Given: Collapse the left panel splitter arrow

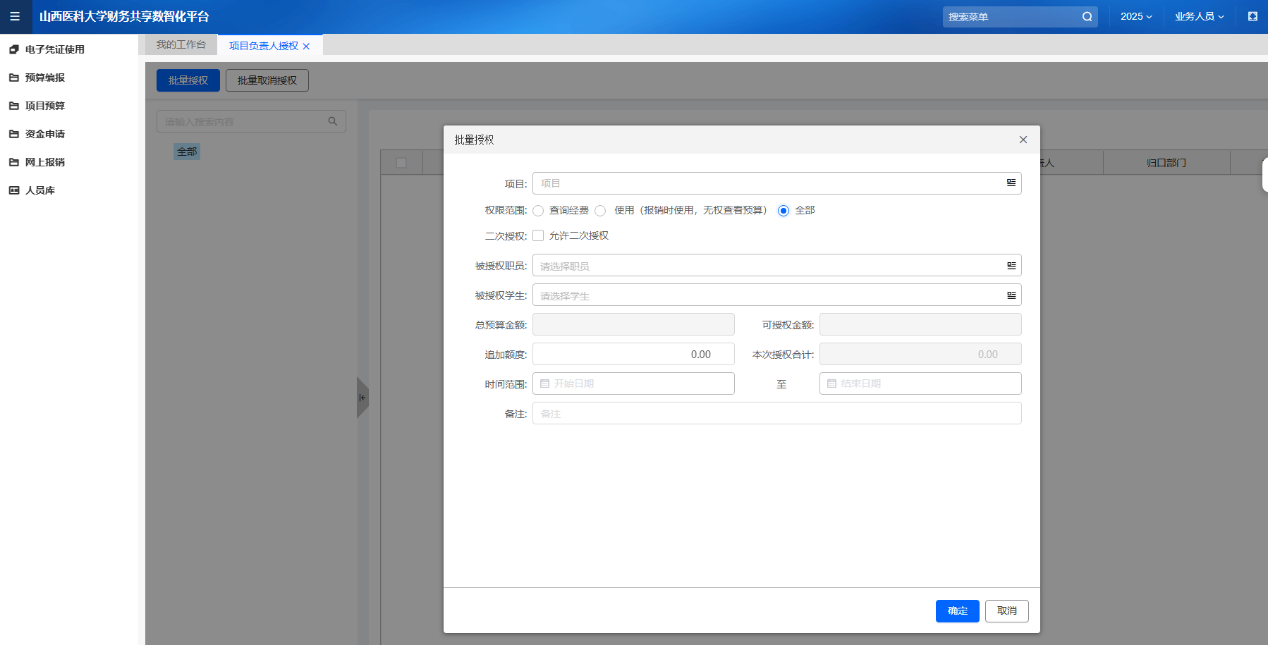Looking at the screenshot, I should pos(362,398).
